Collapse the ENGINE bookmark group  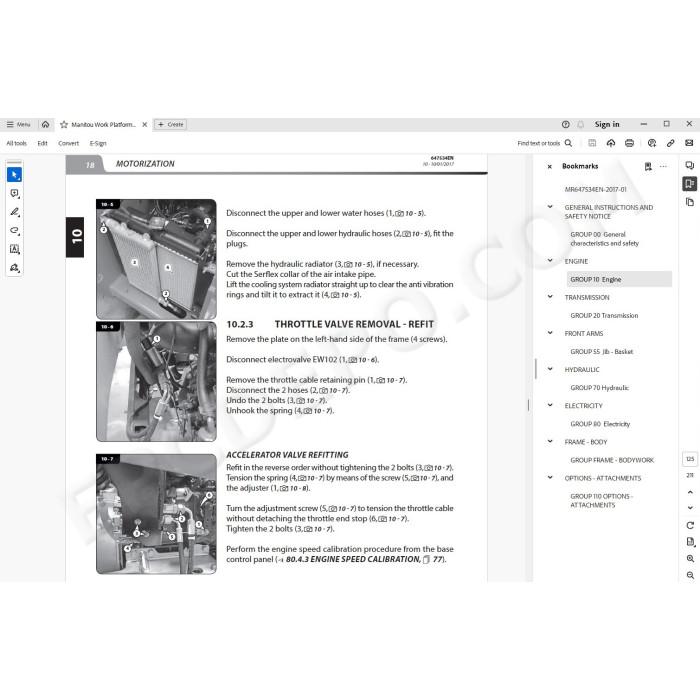pos(550,260)
